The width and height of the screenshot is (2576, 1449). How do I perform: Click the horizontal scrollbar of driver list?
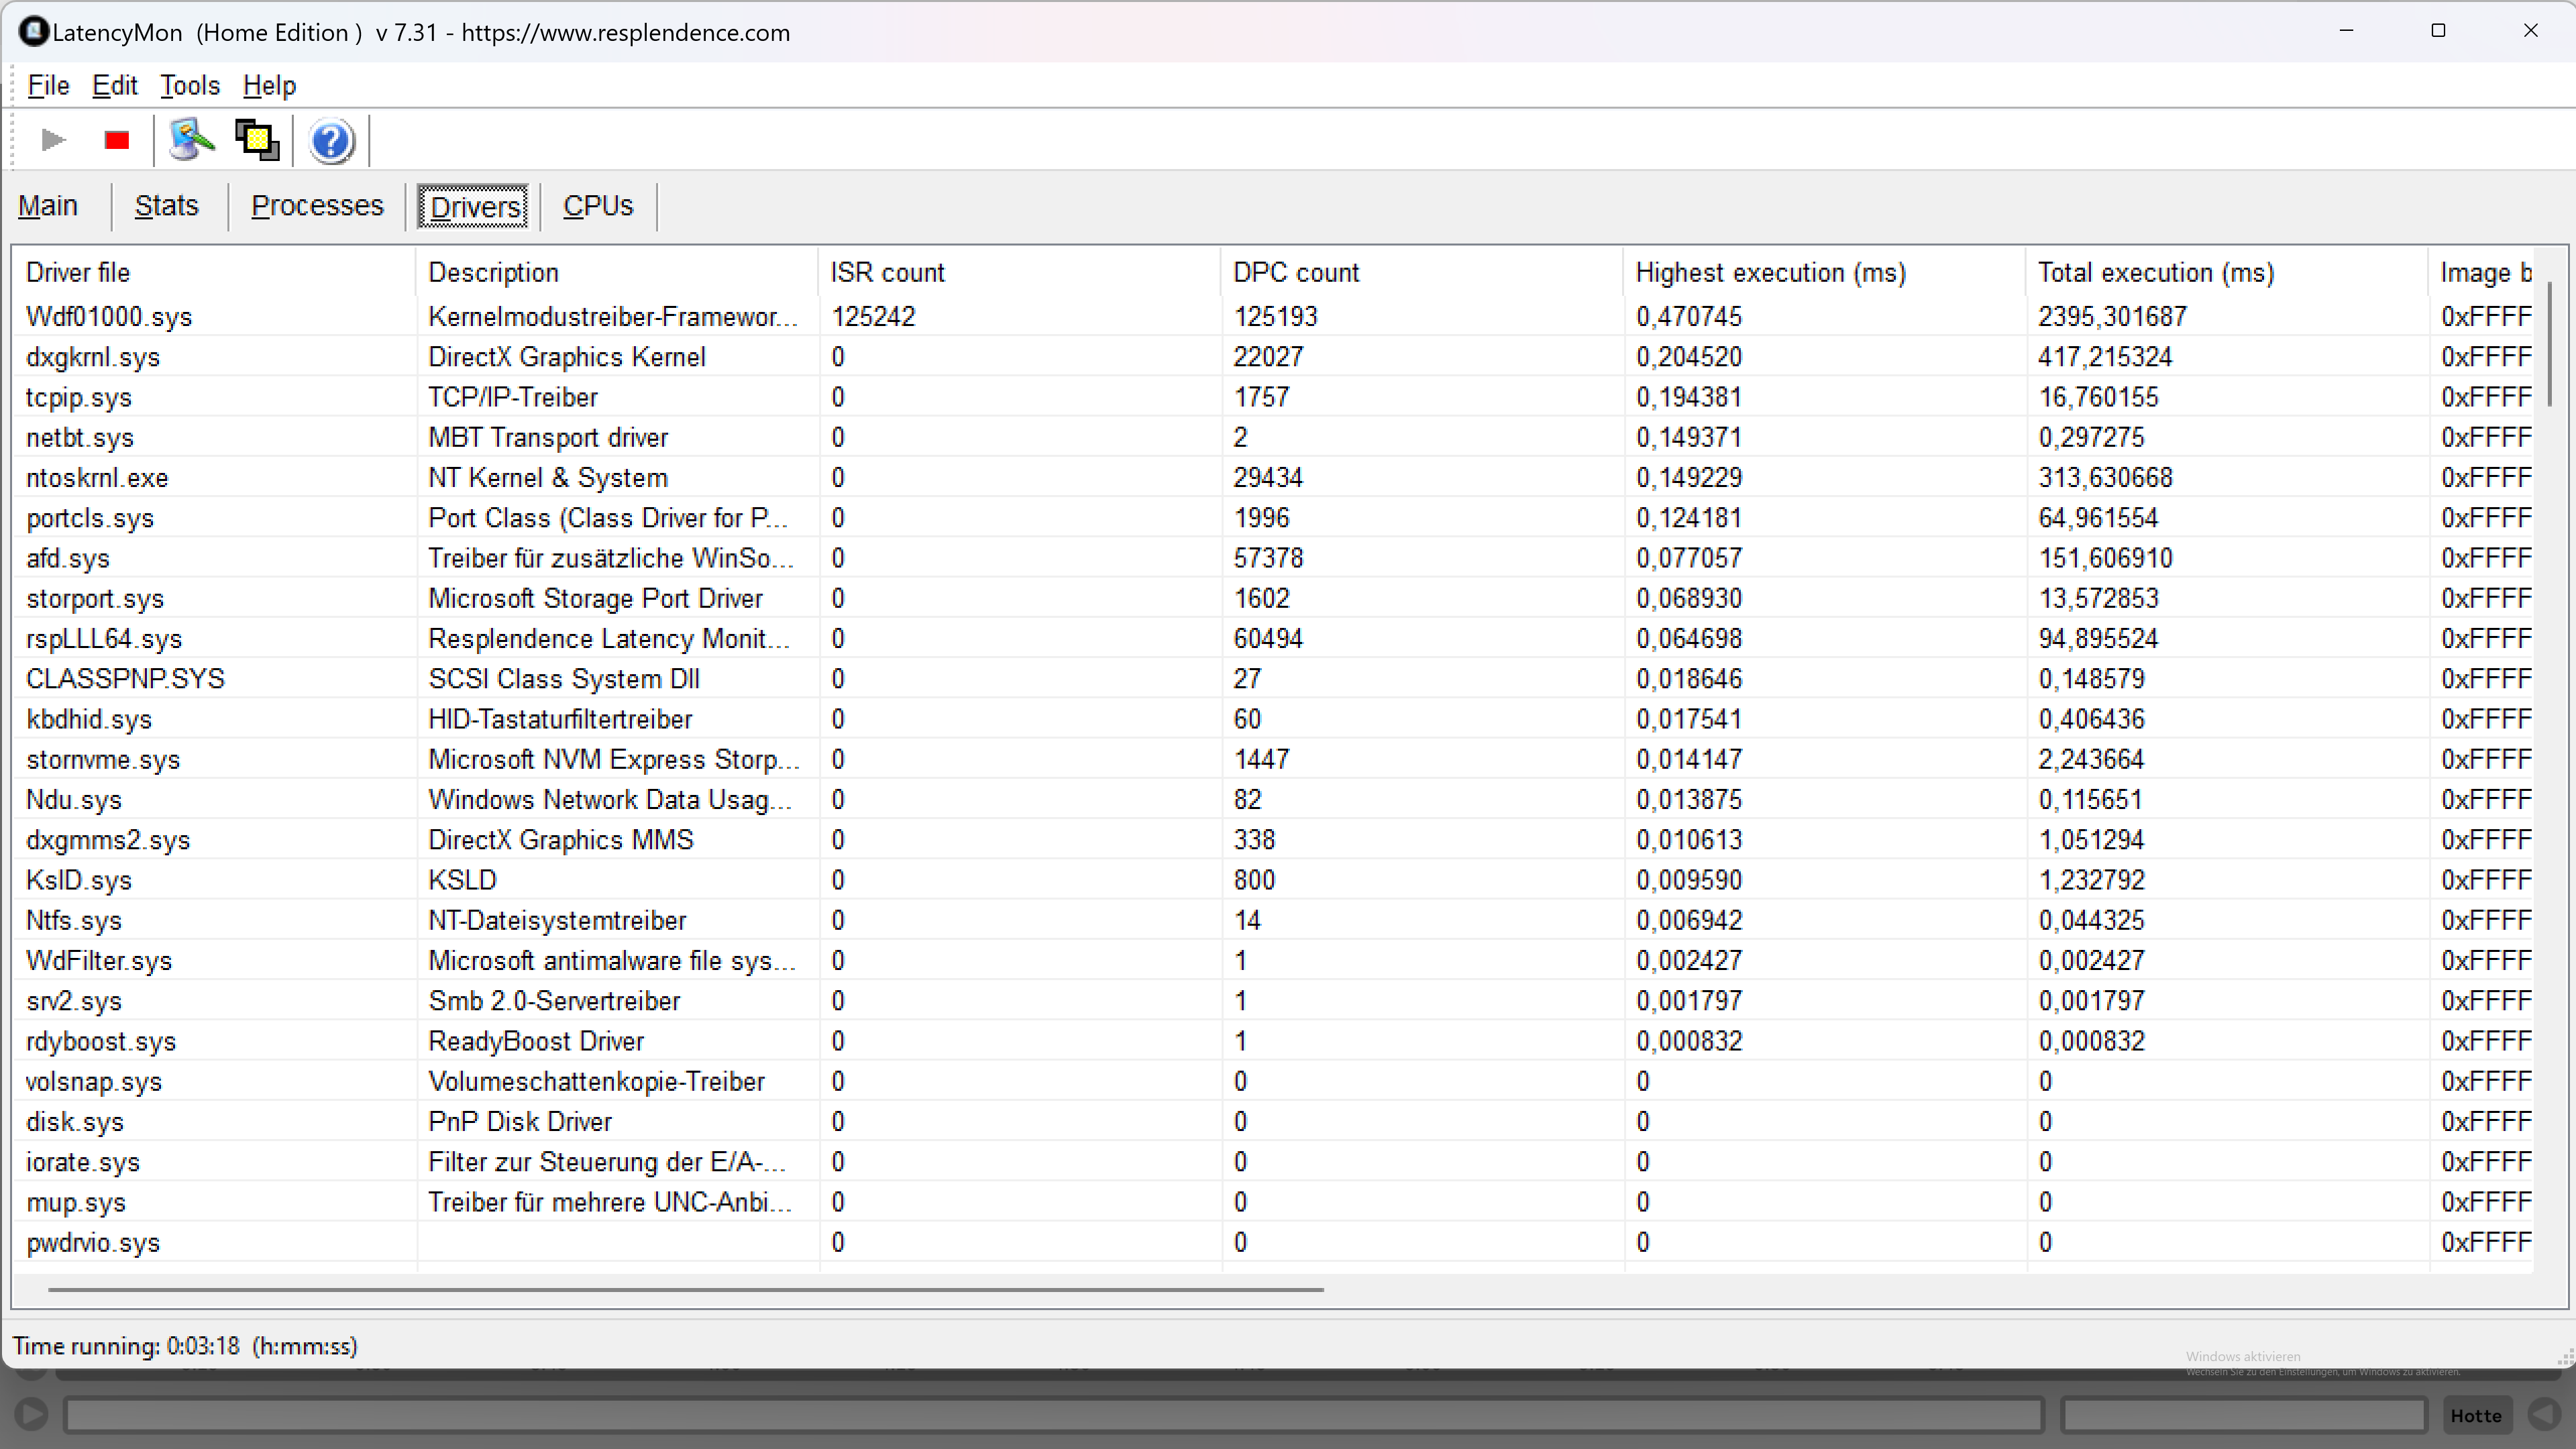click(x=686, y=1289)
